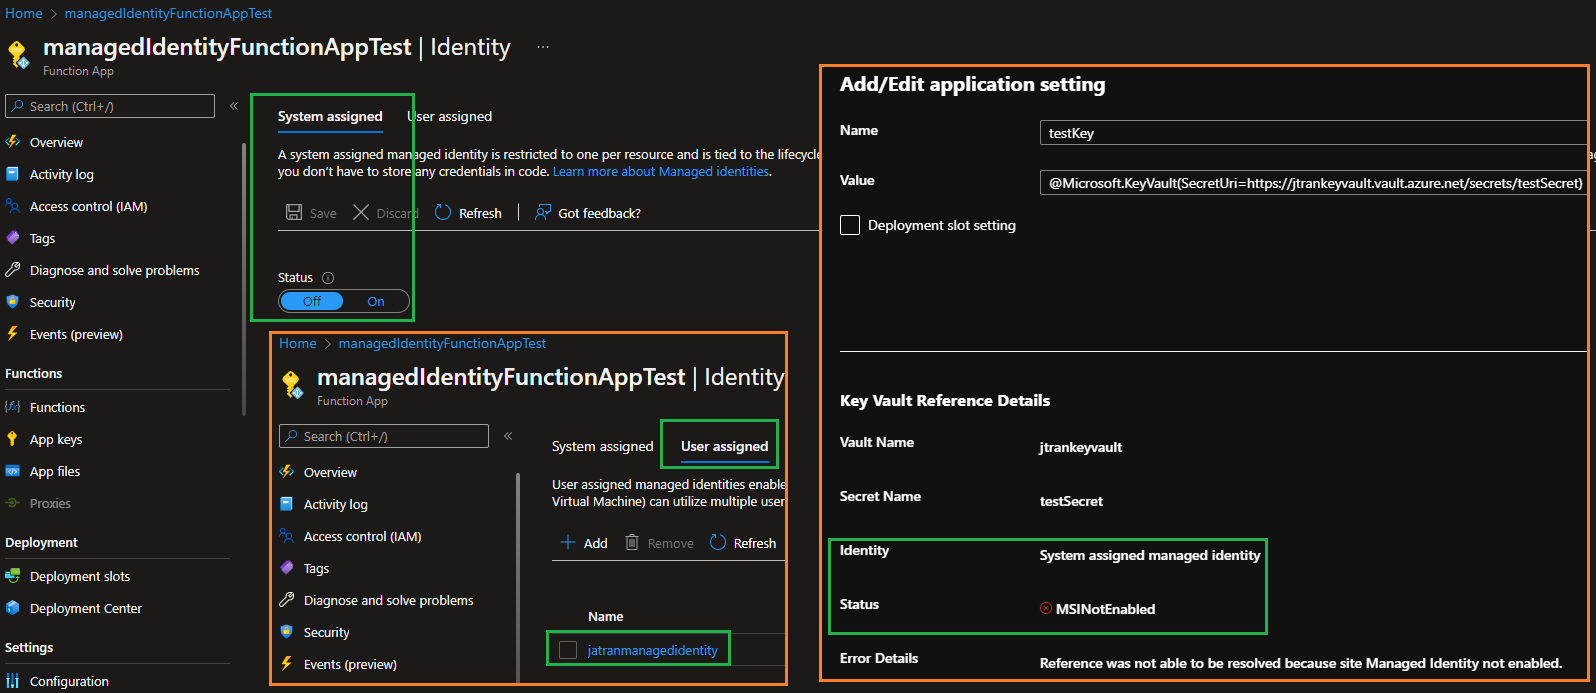Image resolution: width=1596 pixels, height=693 pixels.
Task: Open Overview in the inset panel sidebar
Action: [330, 472]
